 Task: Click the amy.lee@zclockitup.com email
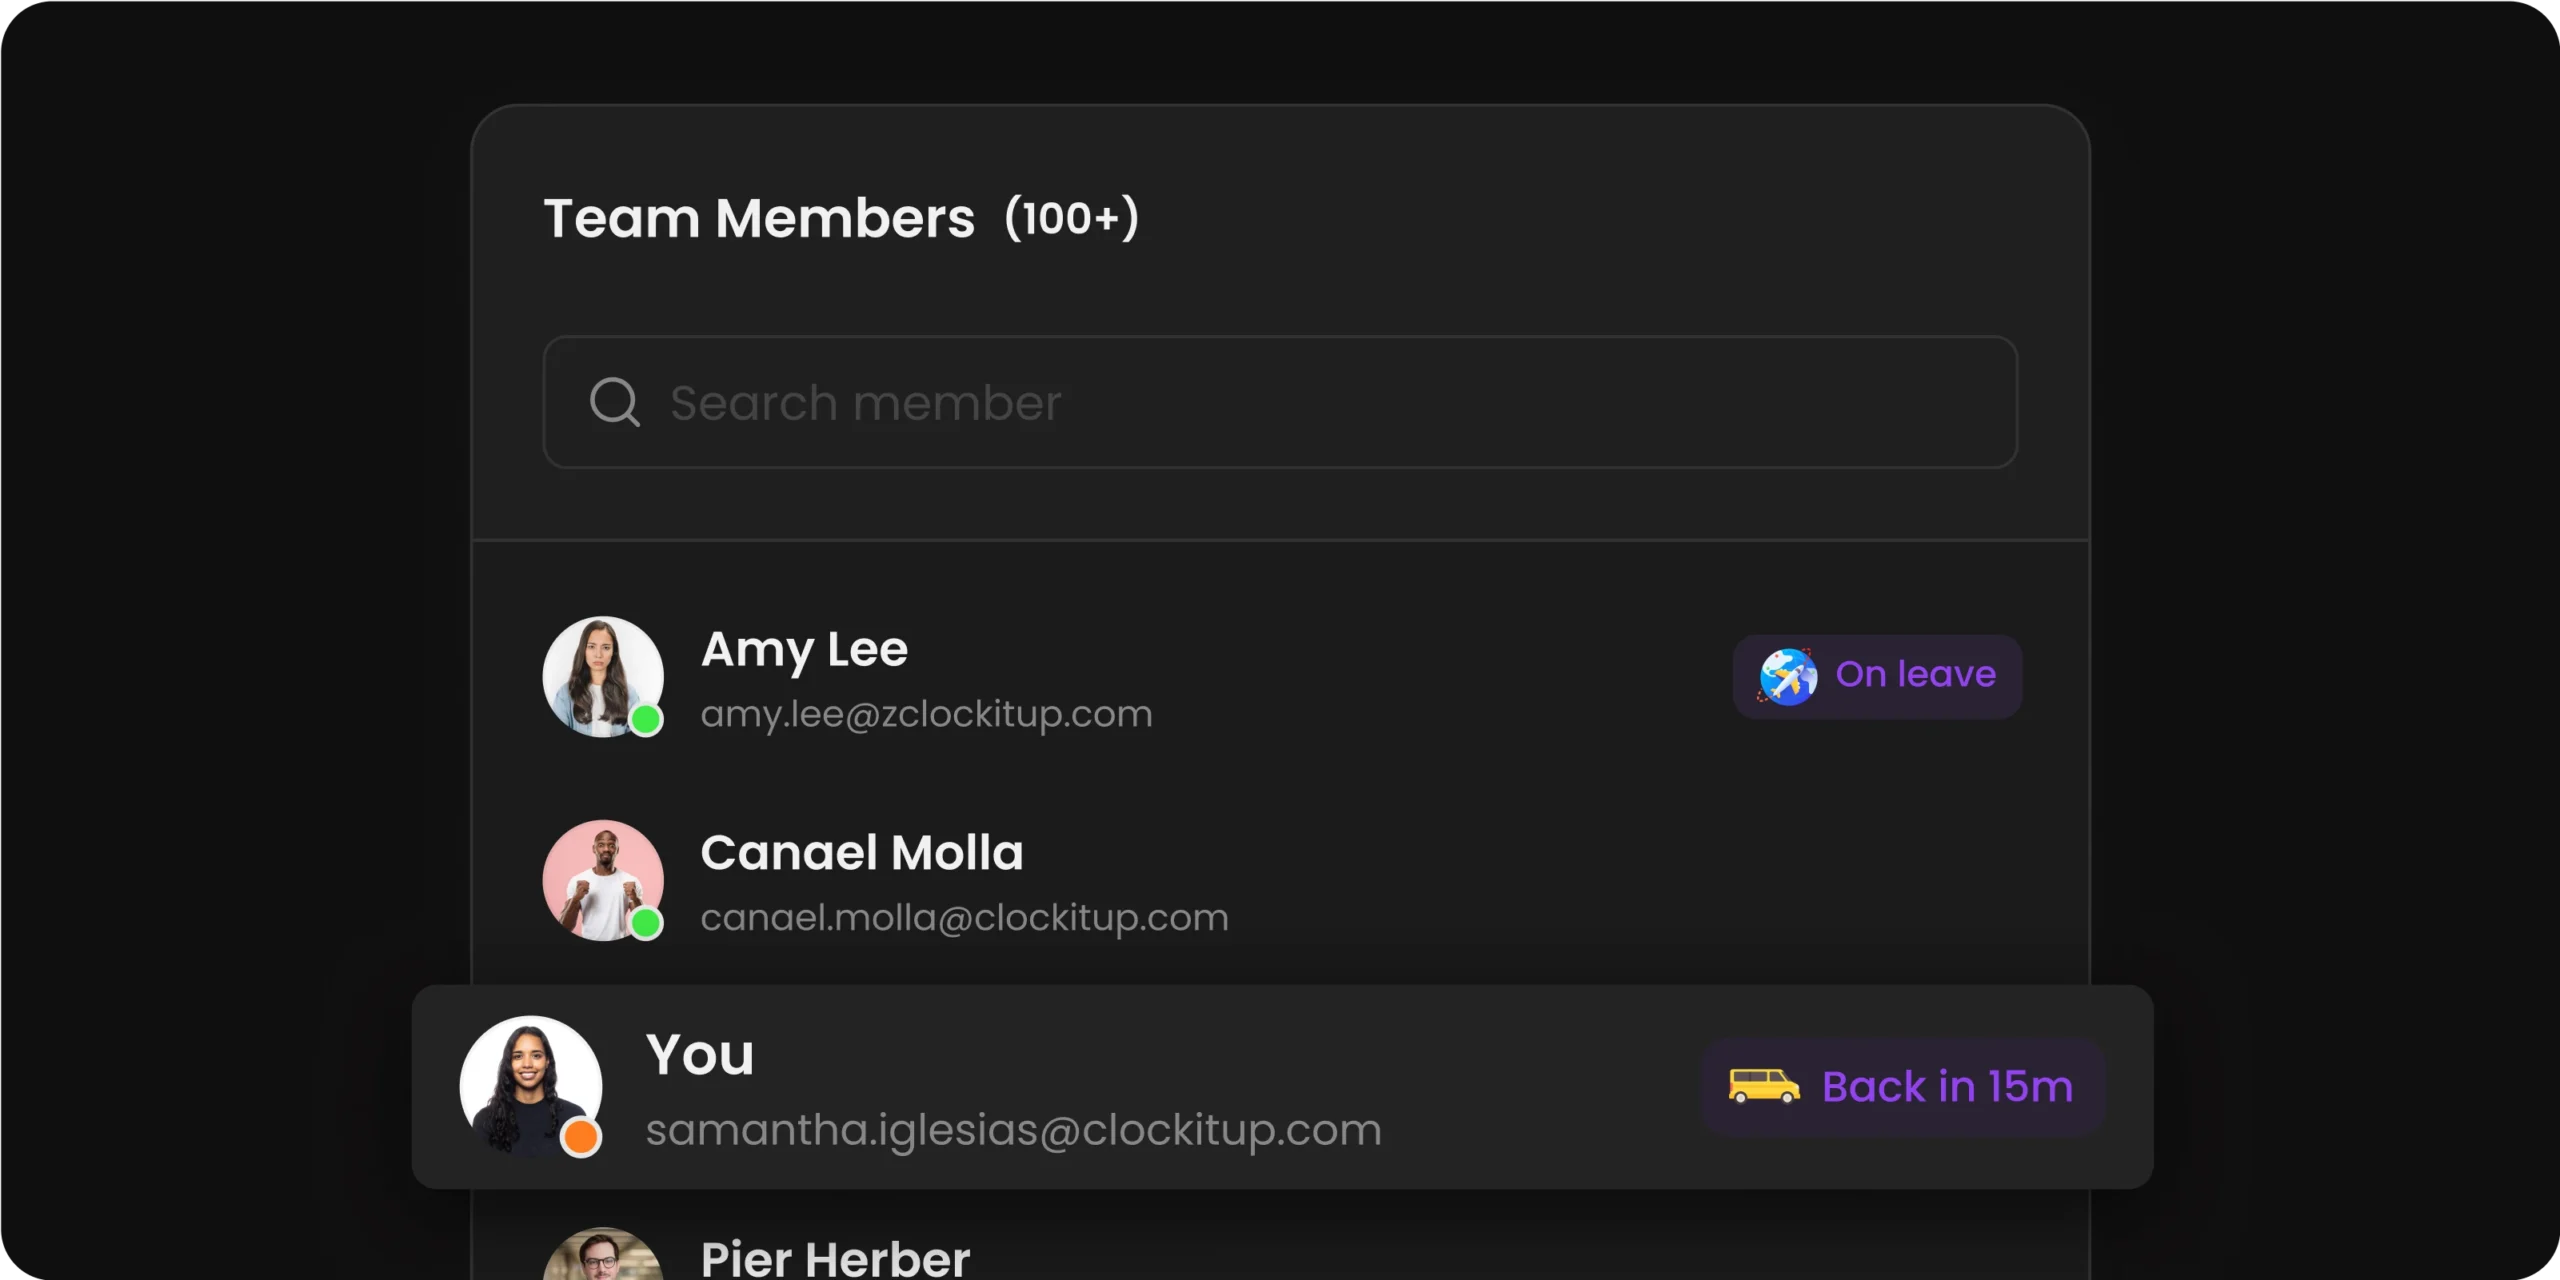(x=926, y=714)
